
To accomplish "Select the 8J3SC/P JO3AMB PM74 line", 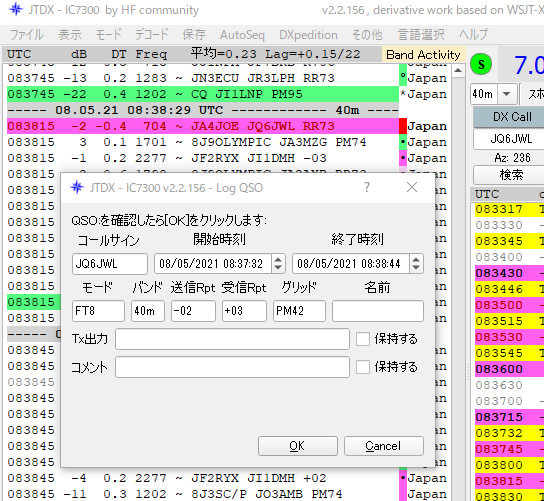I will click(203, 494).
